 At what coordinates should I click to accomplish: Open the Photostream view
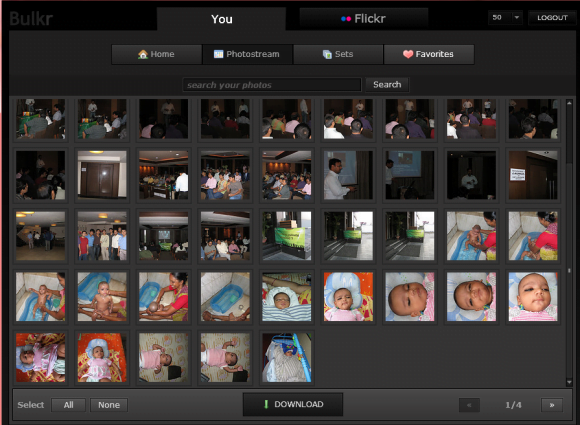pos(247,54)
